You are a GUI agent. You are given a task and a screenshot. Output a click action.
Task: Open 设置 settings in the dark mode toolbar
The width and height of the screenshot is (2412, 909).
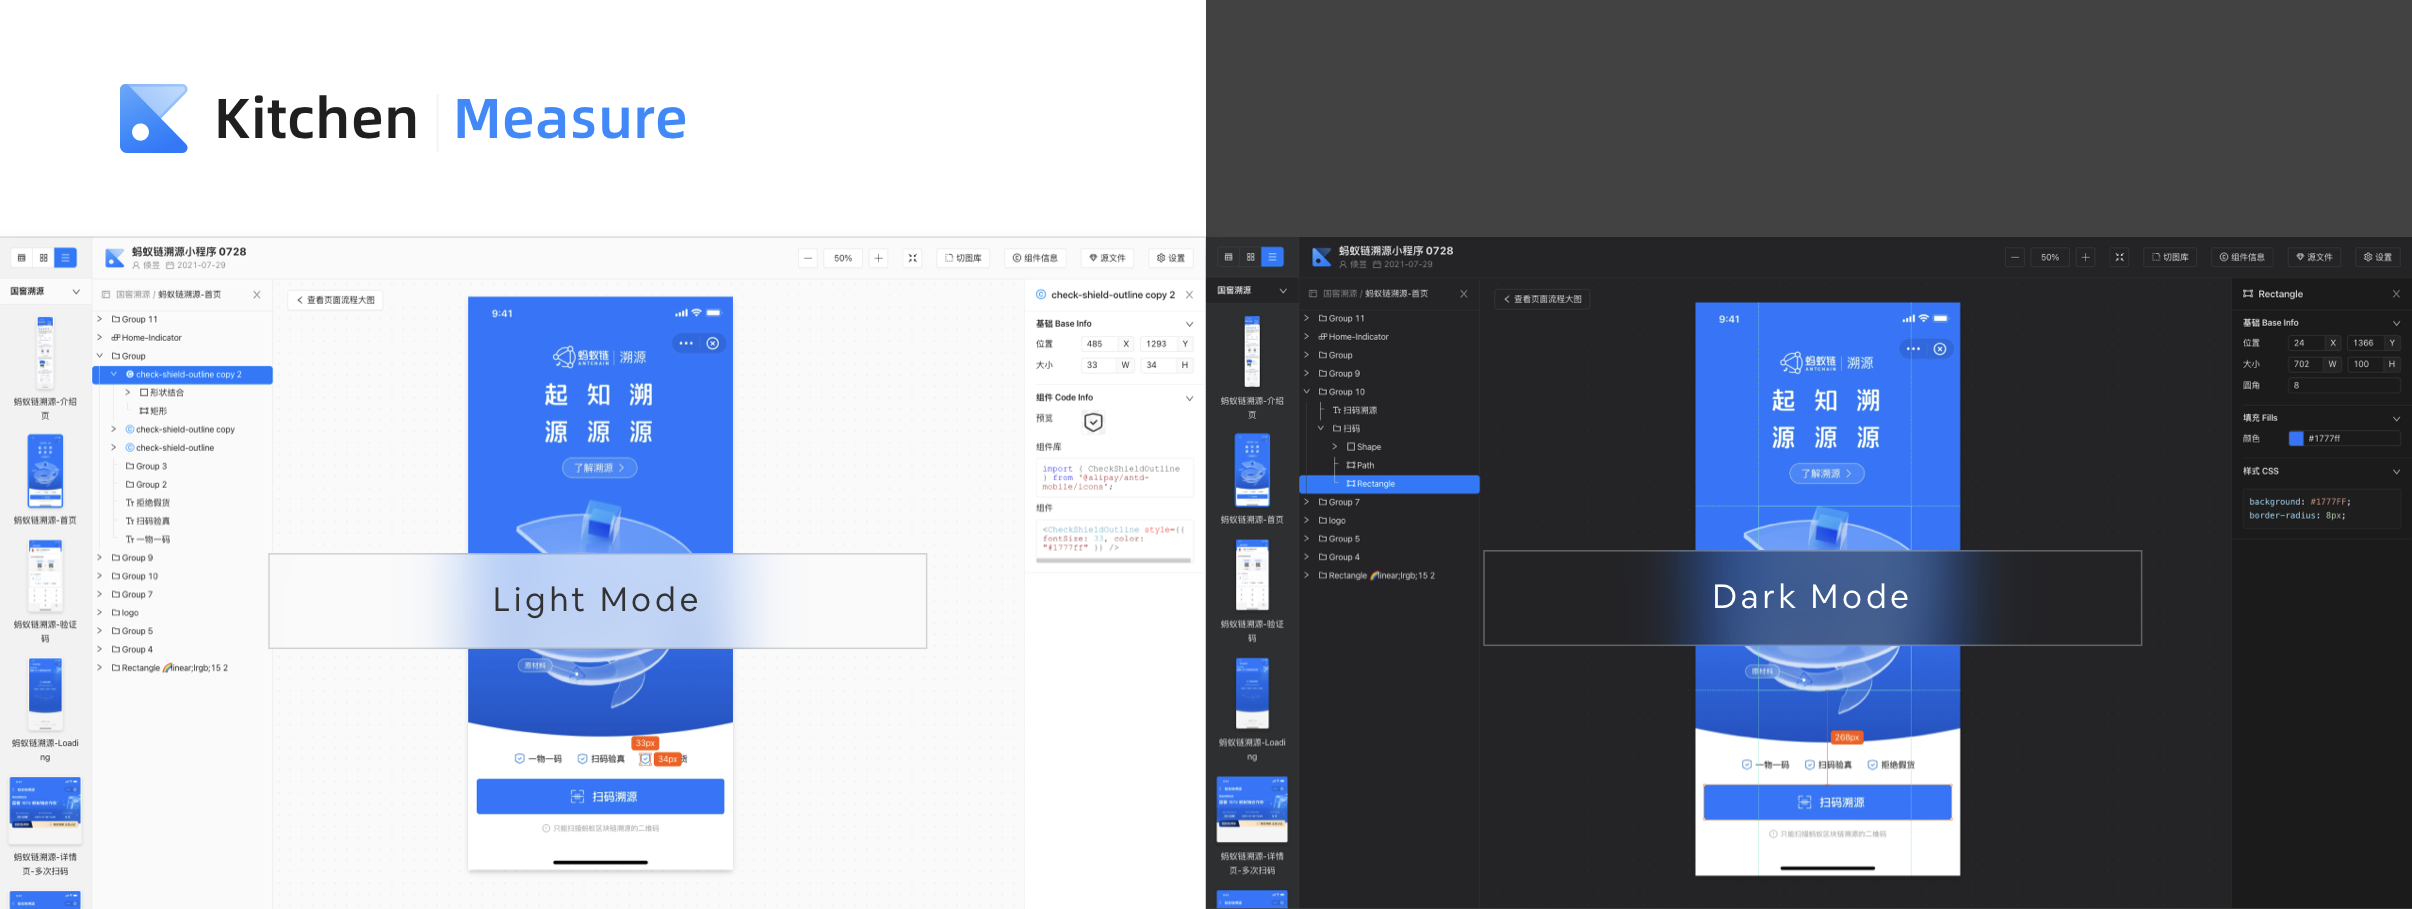coord(2377,257)
